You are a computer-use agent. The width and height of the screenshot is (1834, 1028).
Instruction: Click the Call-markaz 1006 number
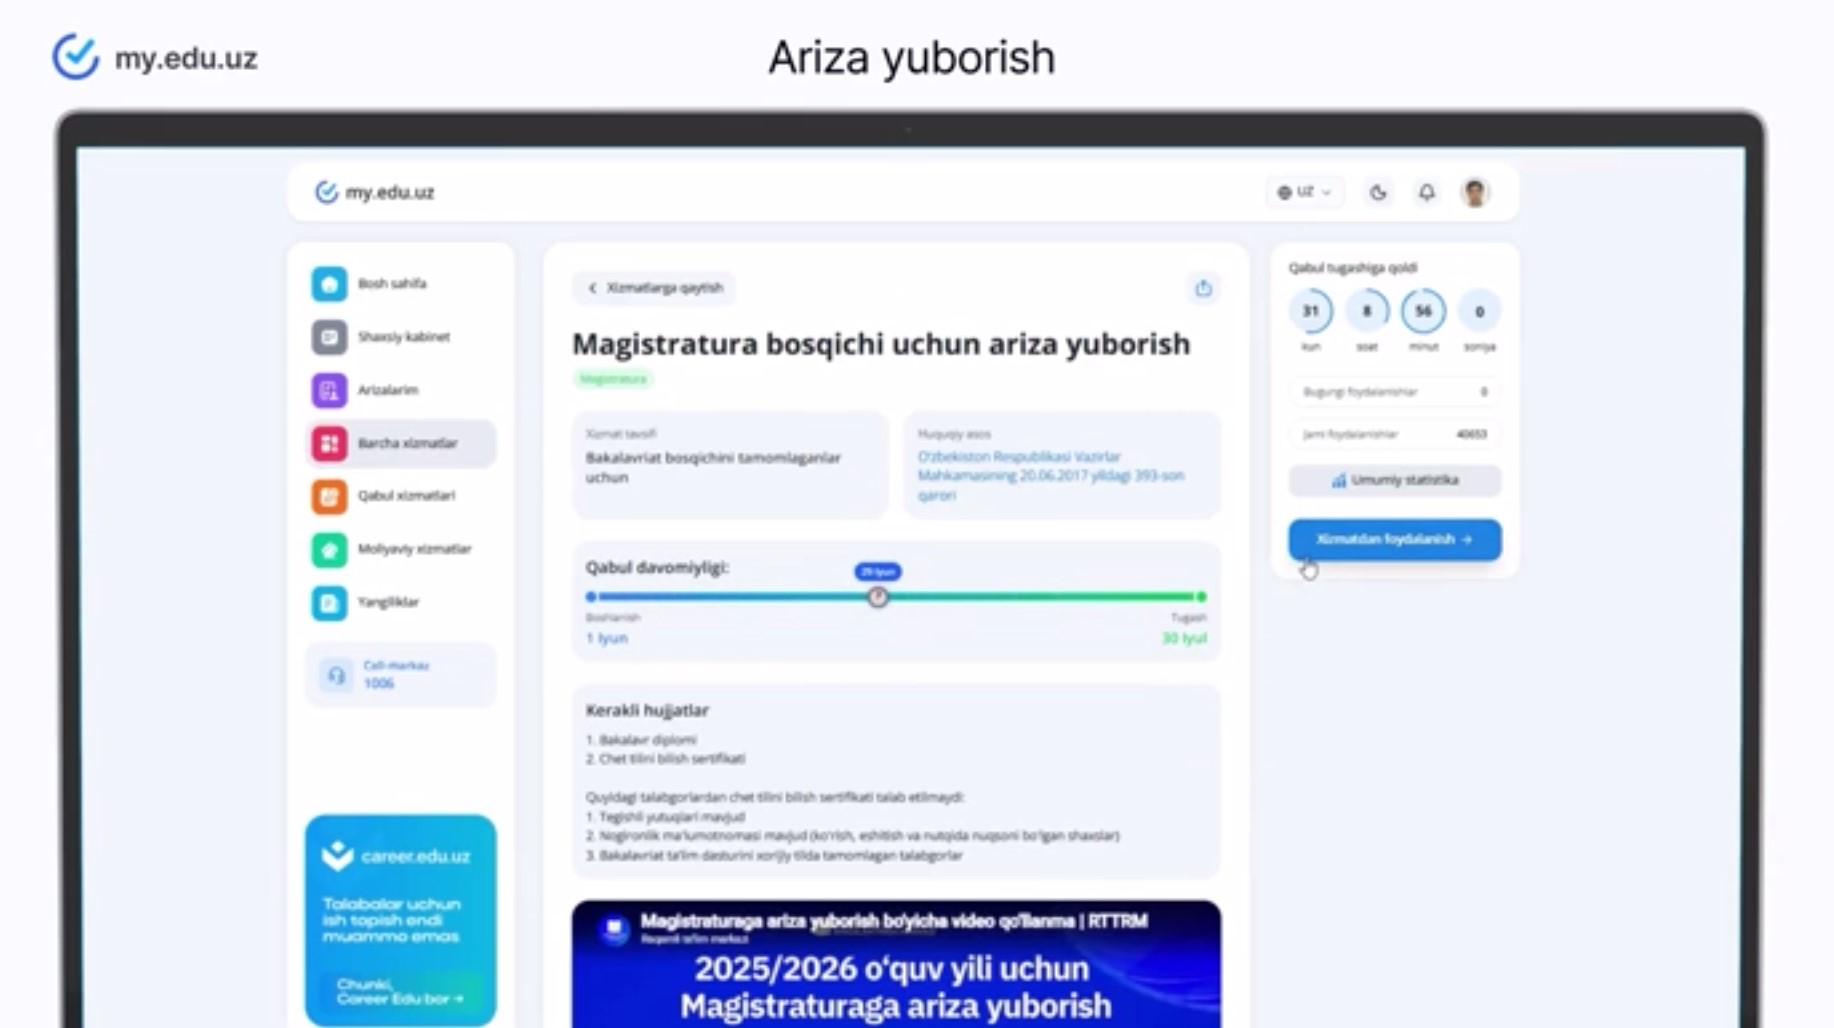point(379,684)
